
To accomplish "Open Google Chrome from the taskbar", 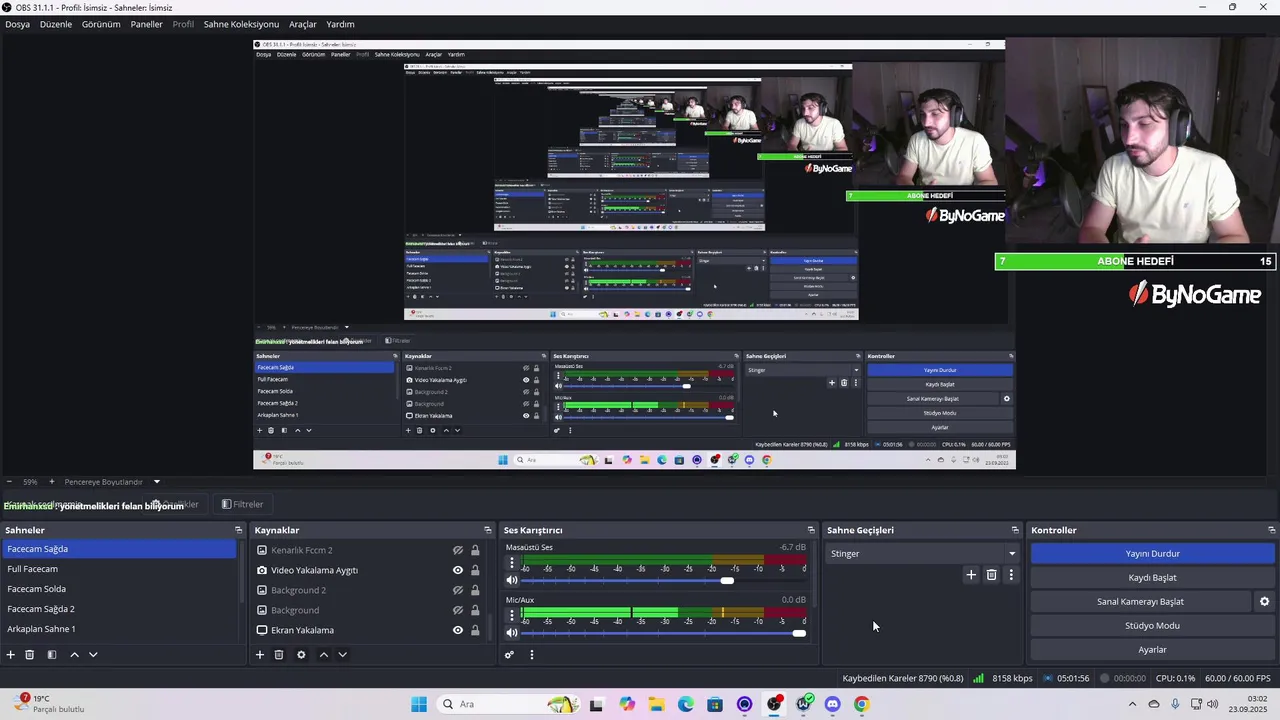I will (x=861, y=704).
